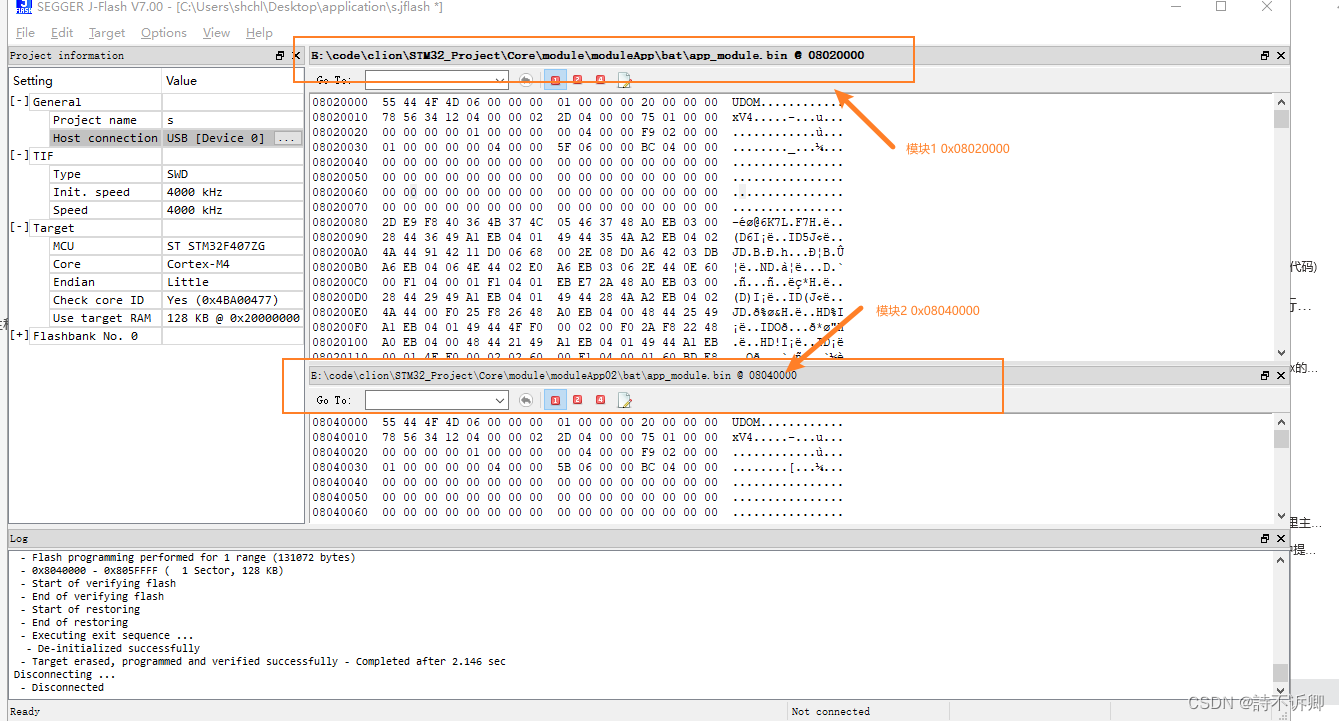Undock the app_module.bin @ 08020000 pane
Image resolution: width=1339 pixels, height=721 pixels.
(x=1265, y=56)
